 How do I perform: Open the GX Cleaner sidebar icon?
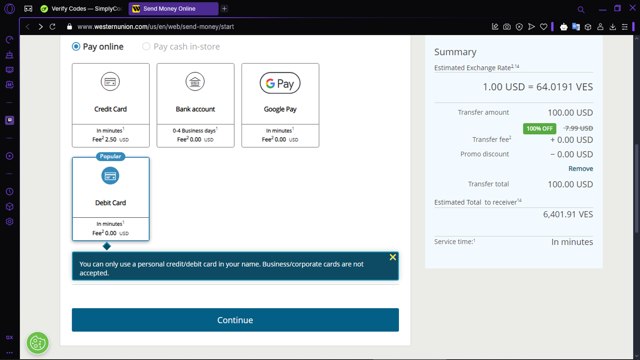tap(9, 55)
